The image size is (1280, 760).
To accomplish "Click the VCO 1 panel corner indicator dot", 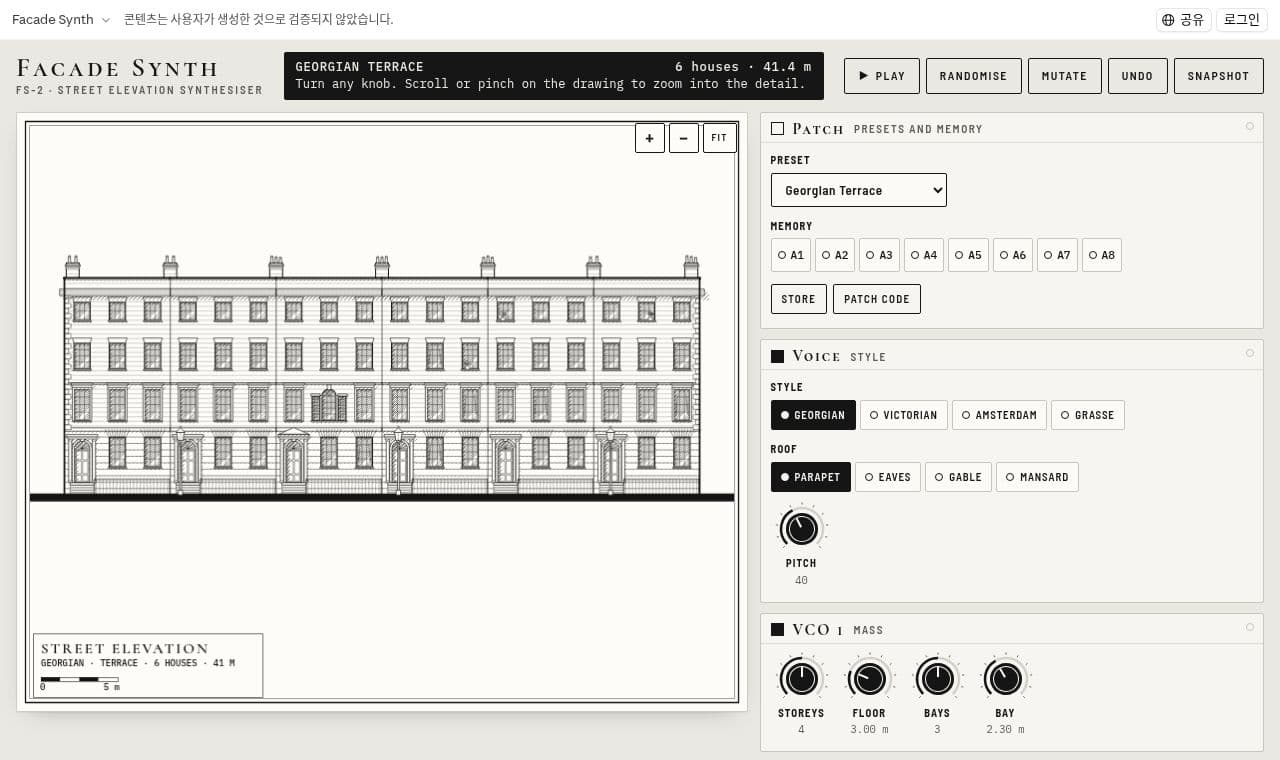I will coord(1250,627).
